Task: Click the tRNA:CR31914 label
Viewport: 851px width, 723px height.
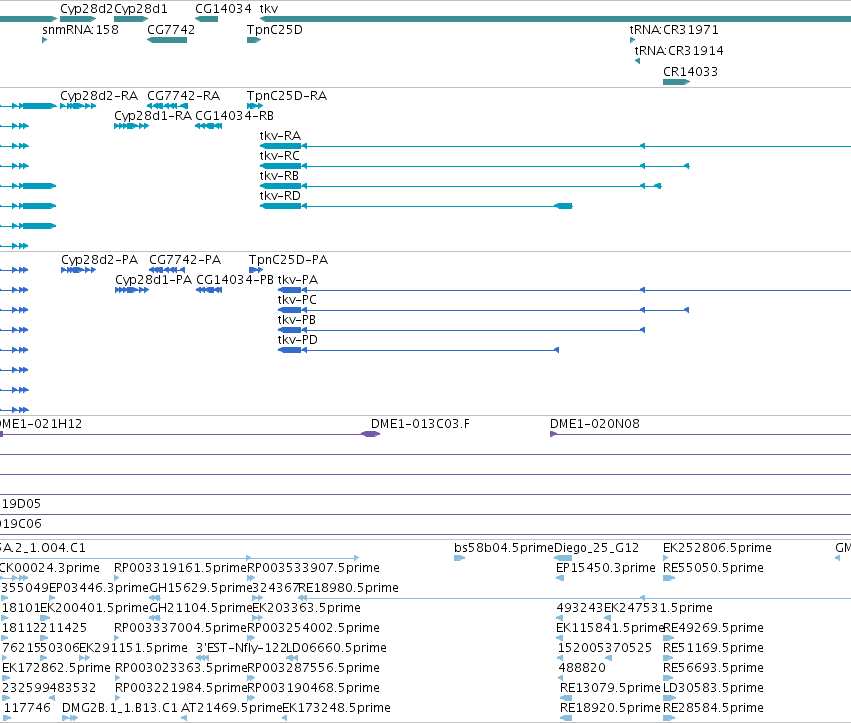Action: tap(679, 50)
